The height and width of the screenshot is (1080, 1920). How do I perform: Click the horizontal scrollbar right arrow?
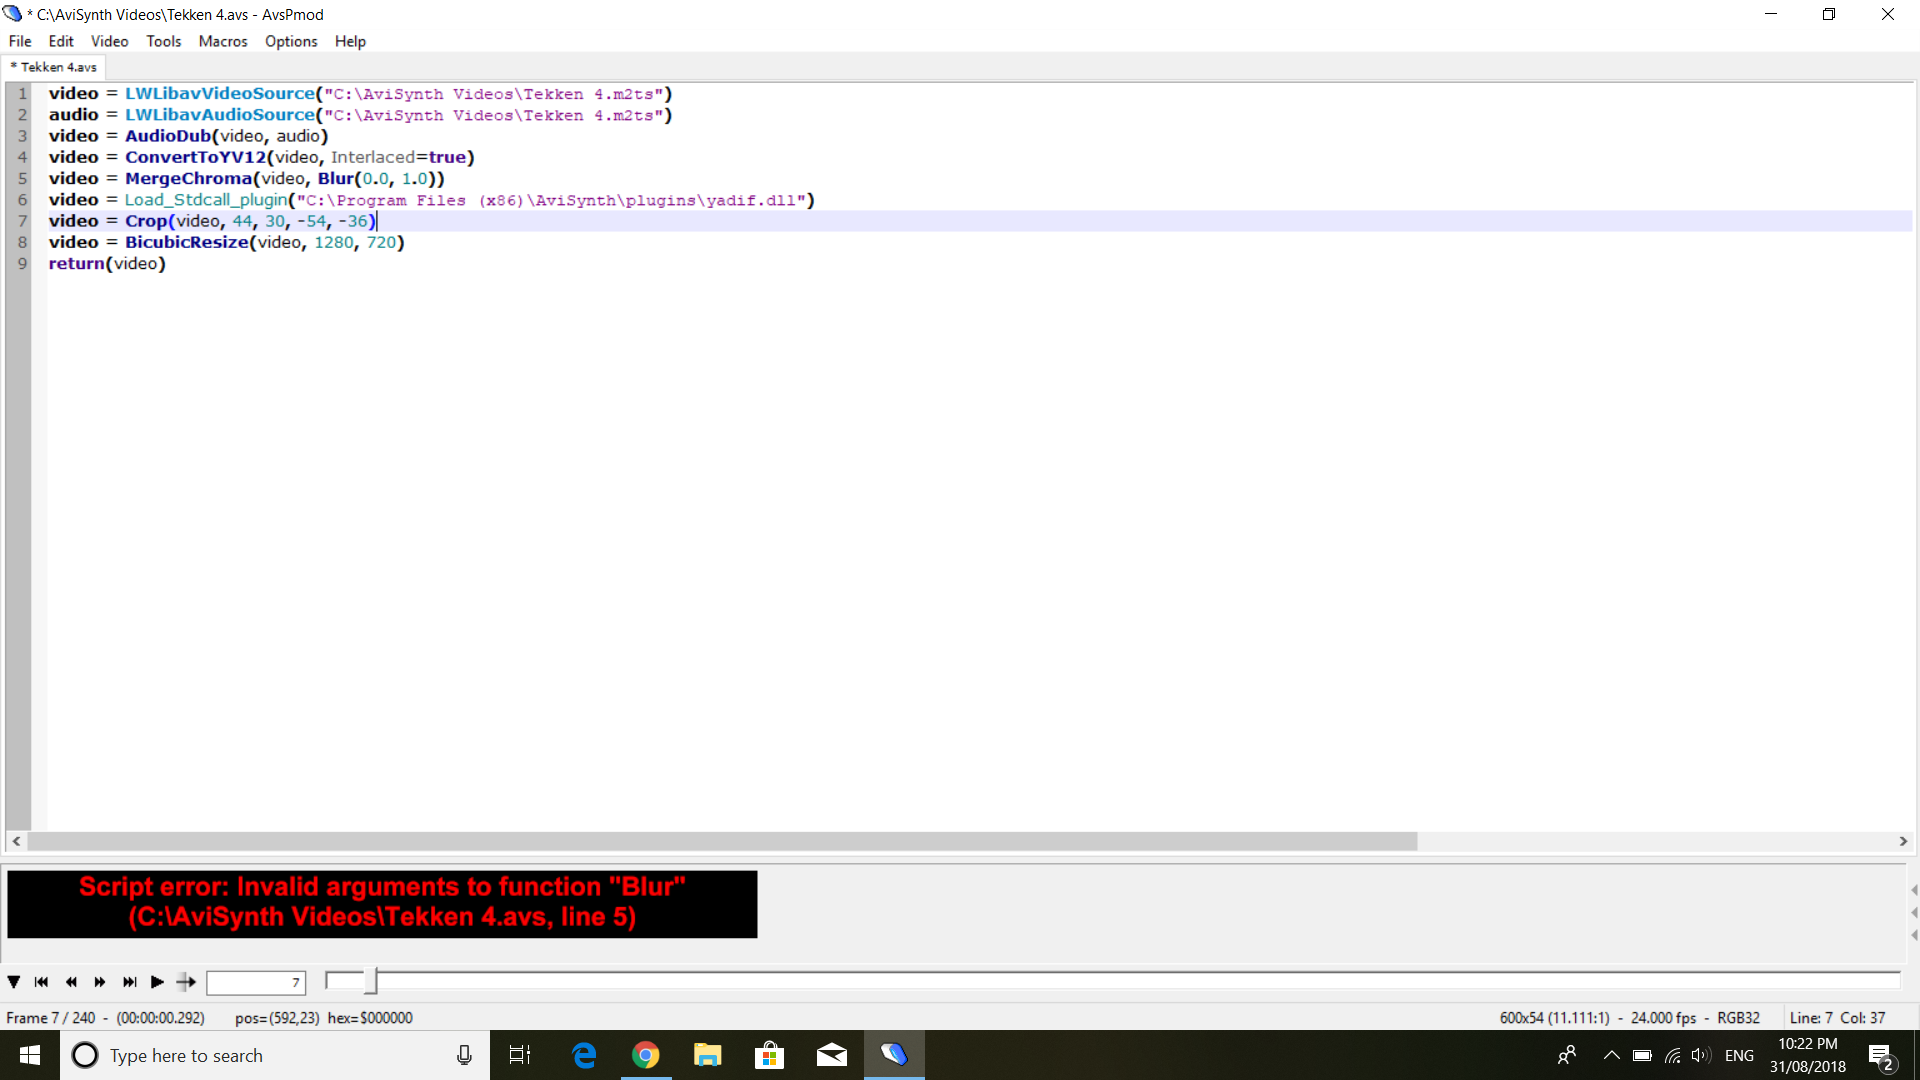[x=1903, y=841]
